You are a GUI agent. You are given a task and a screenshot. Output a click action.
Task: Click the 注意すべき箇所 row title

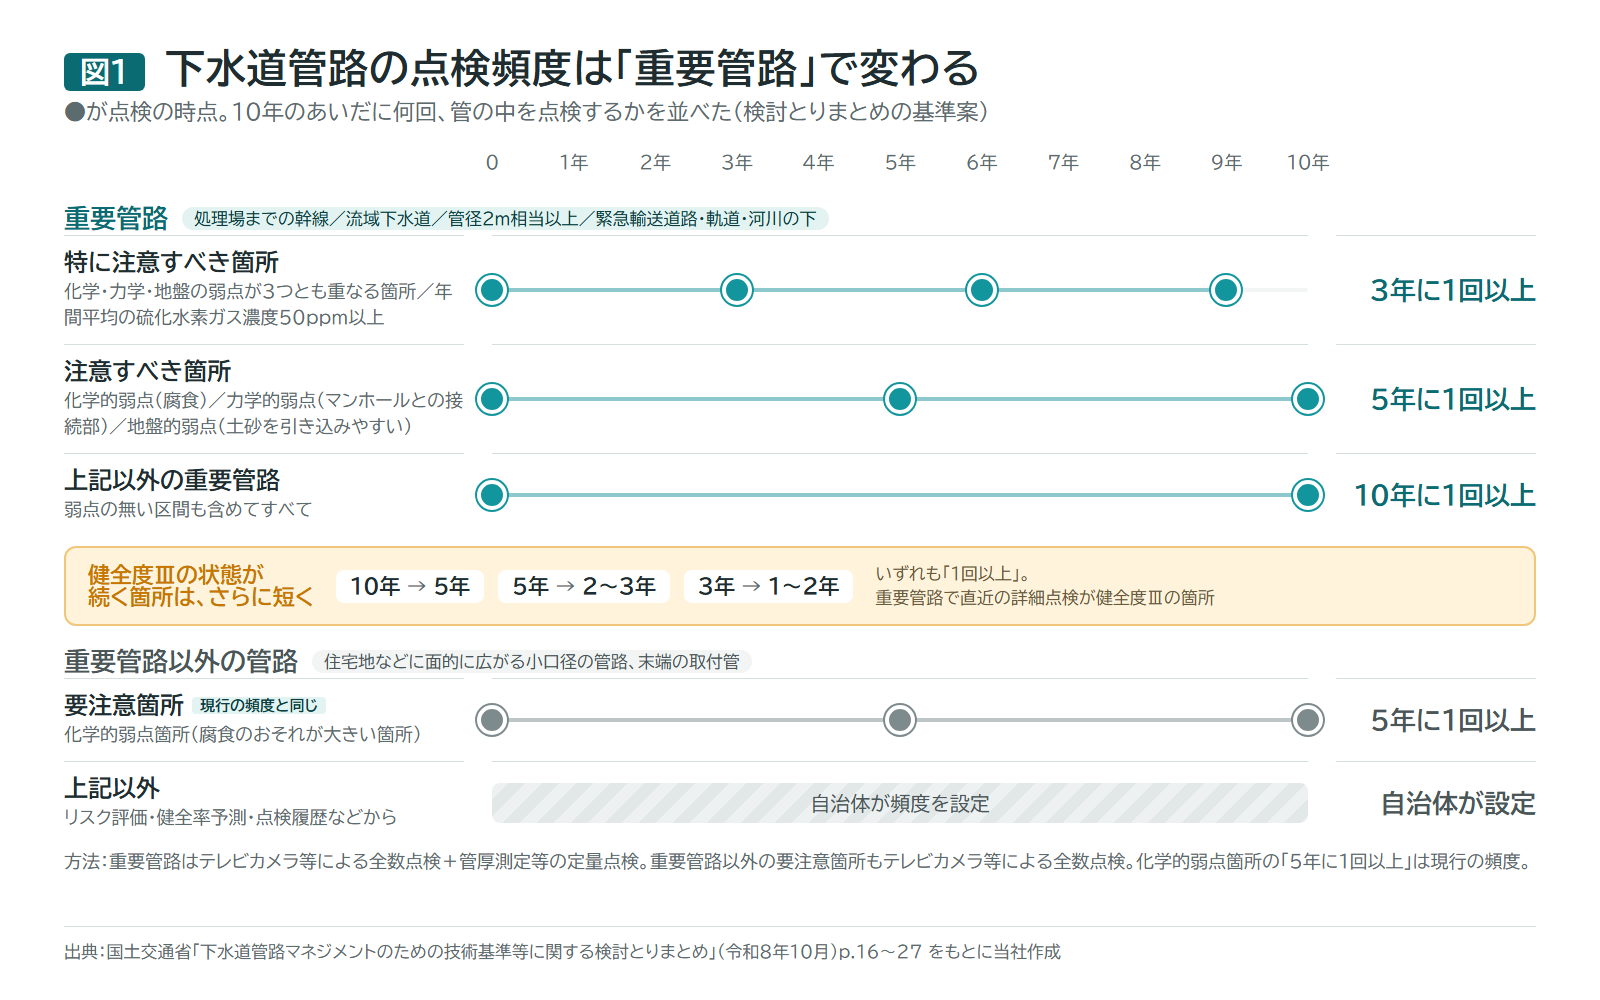tap(147, 371)
